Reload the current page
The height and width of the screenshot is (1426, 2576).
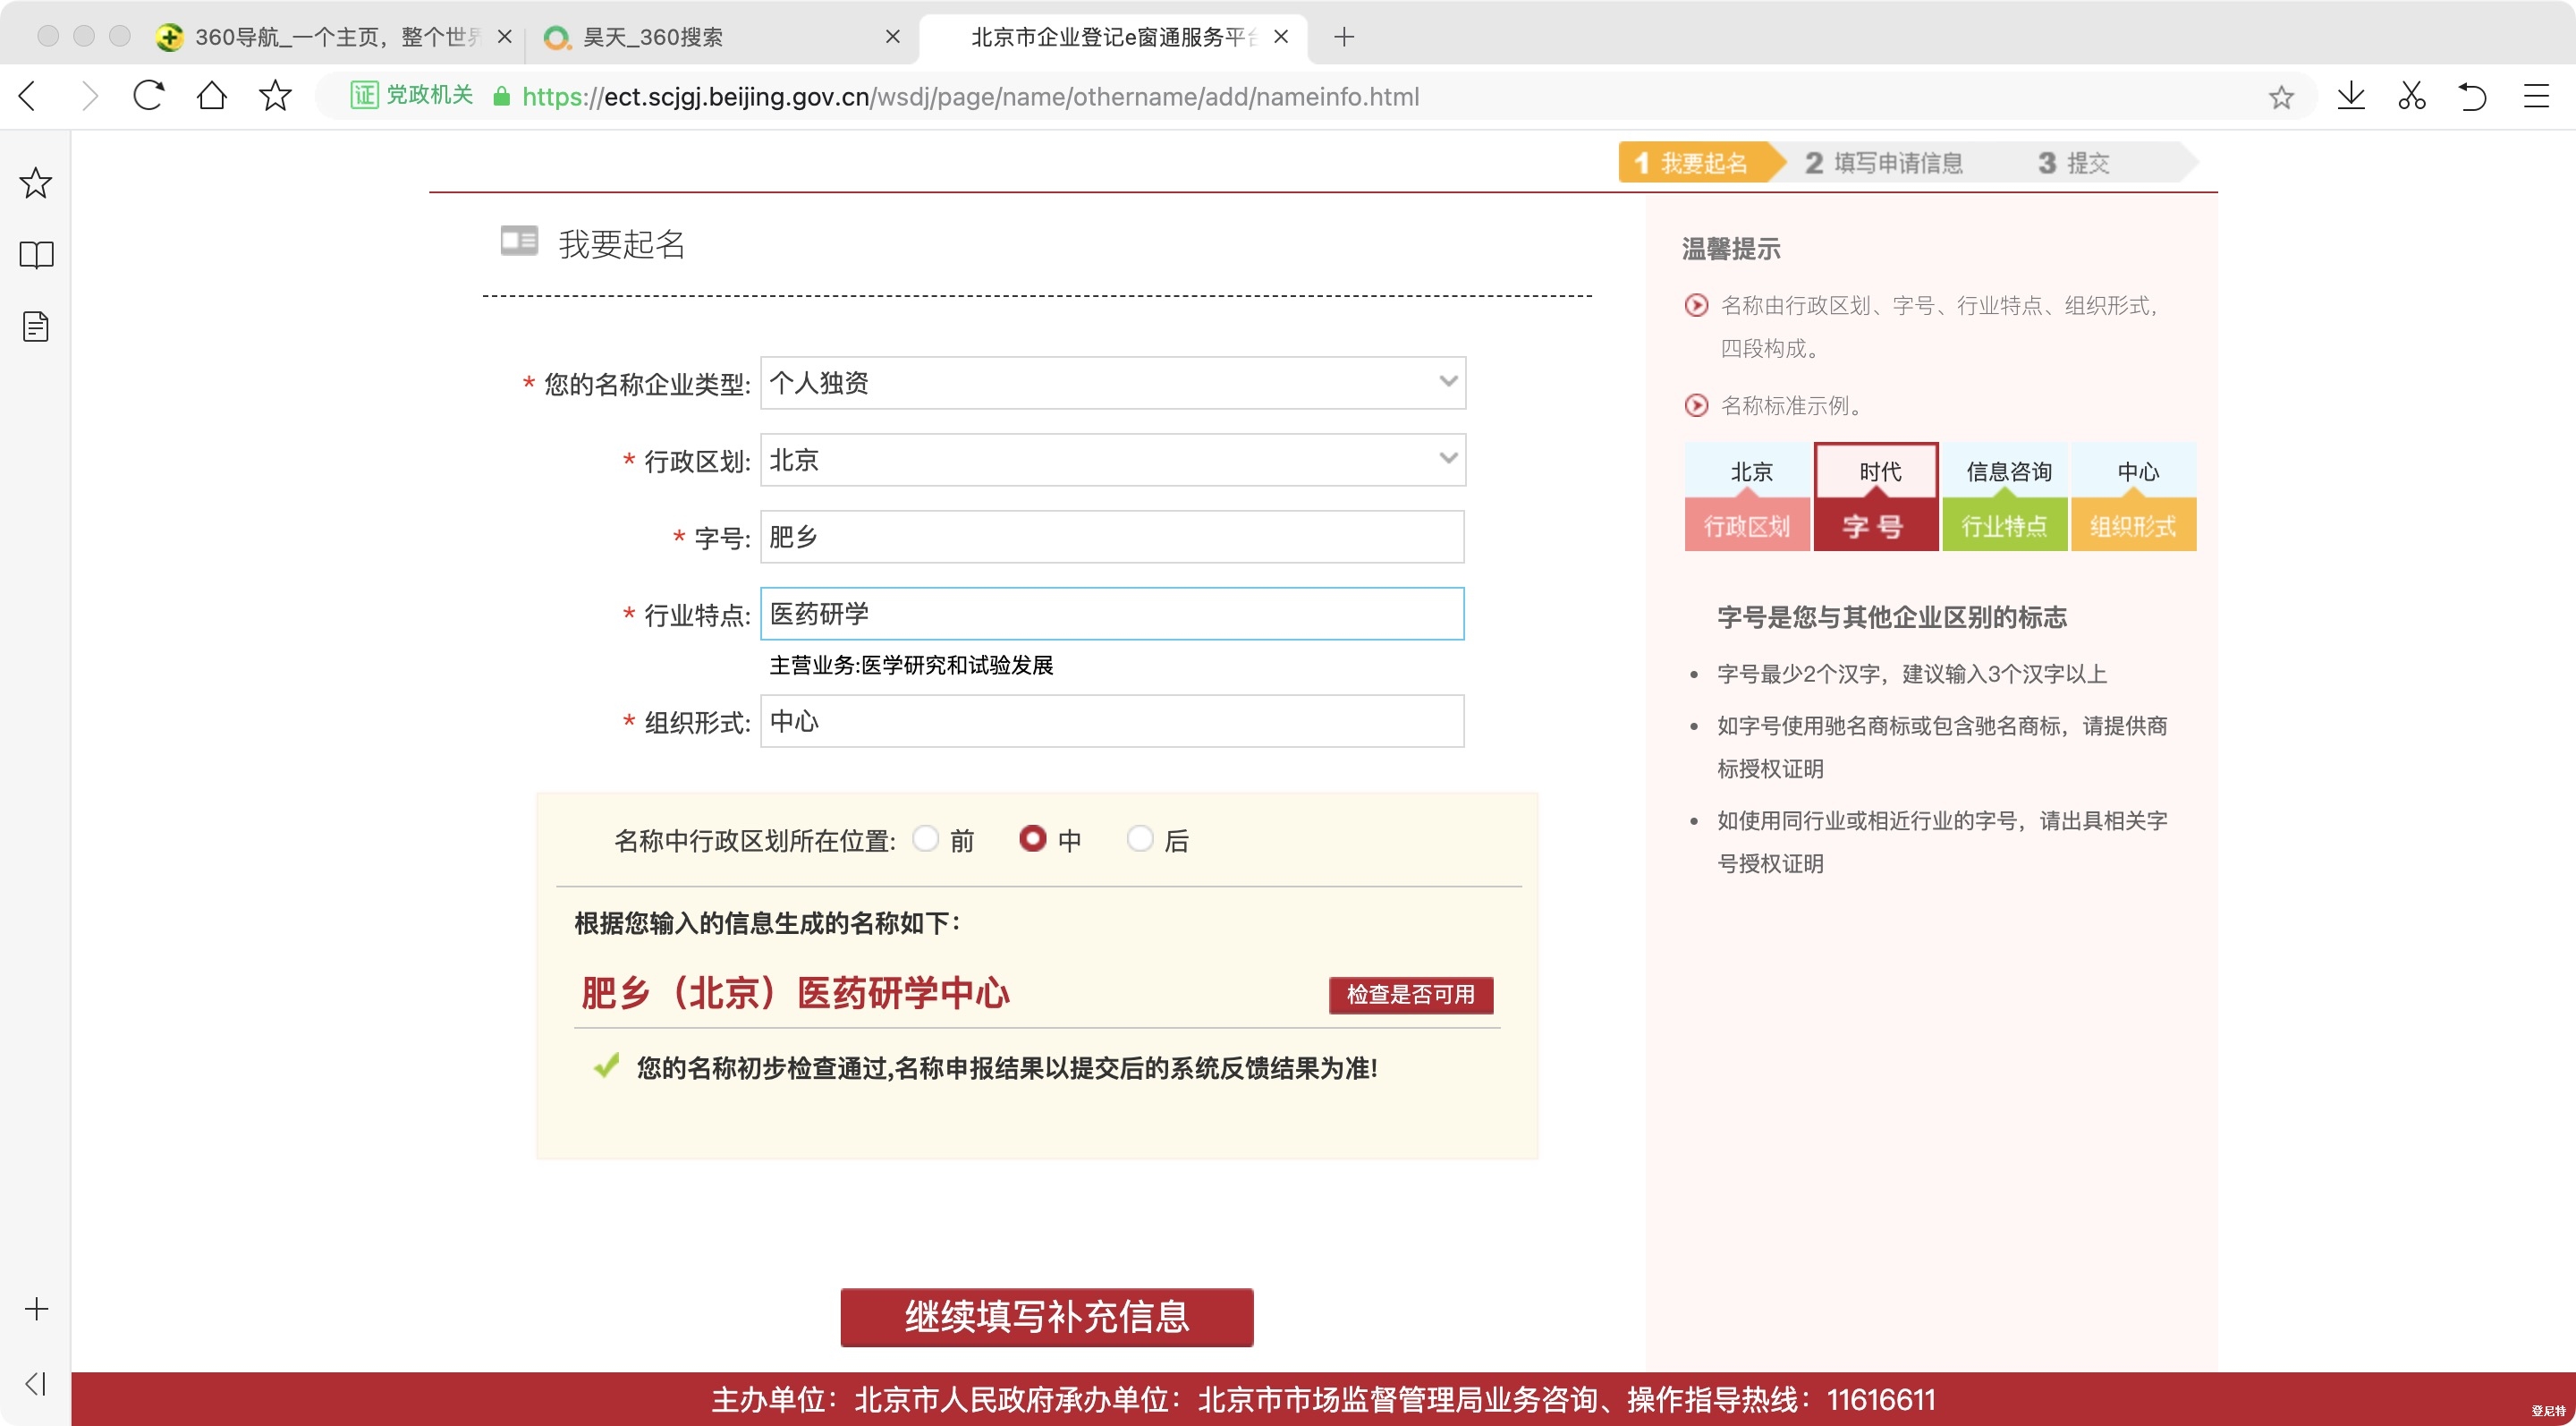[x=148, y=96]
